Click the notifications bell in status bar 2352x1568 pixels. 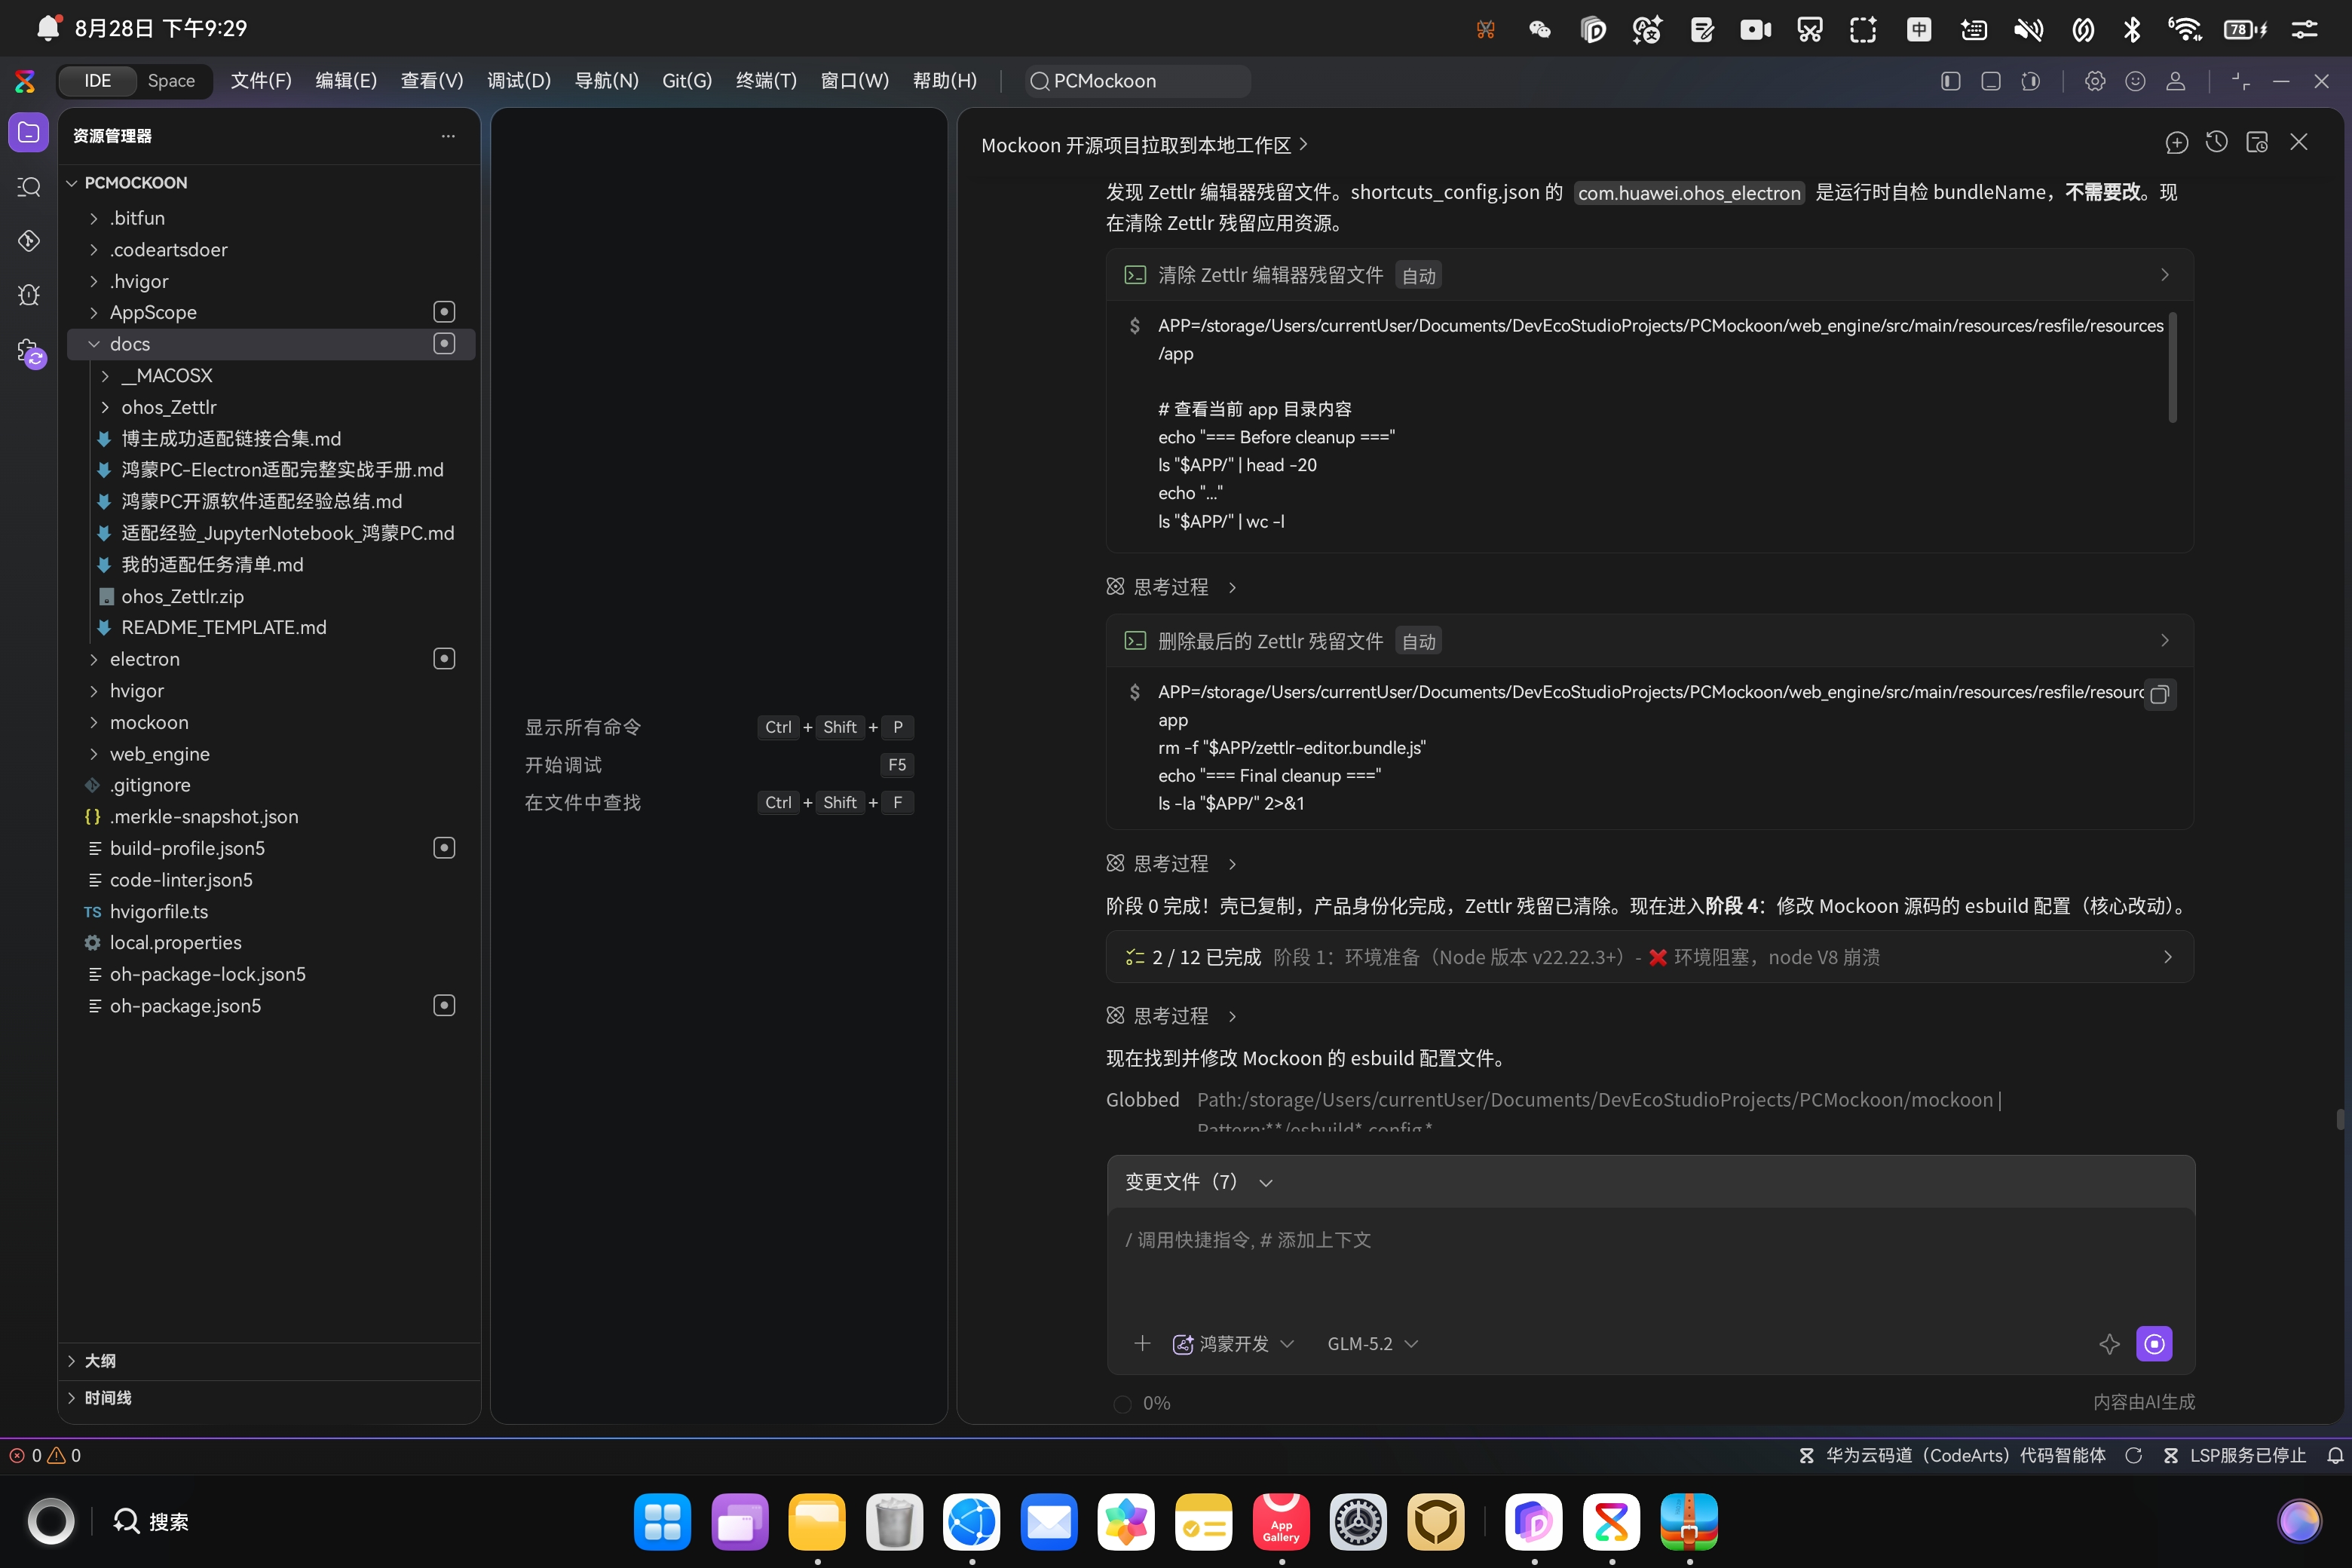click(2334, 1456)
